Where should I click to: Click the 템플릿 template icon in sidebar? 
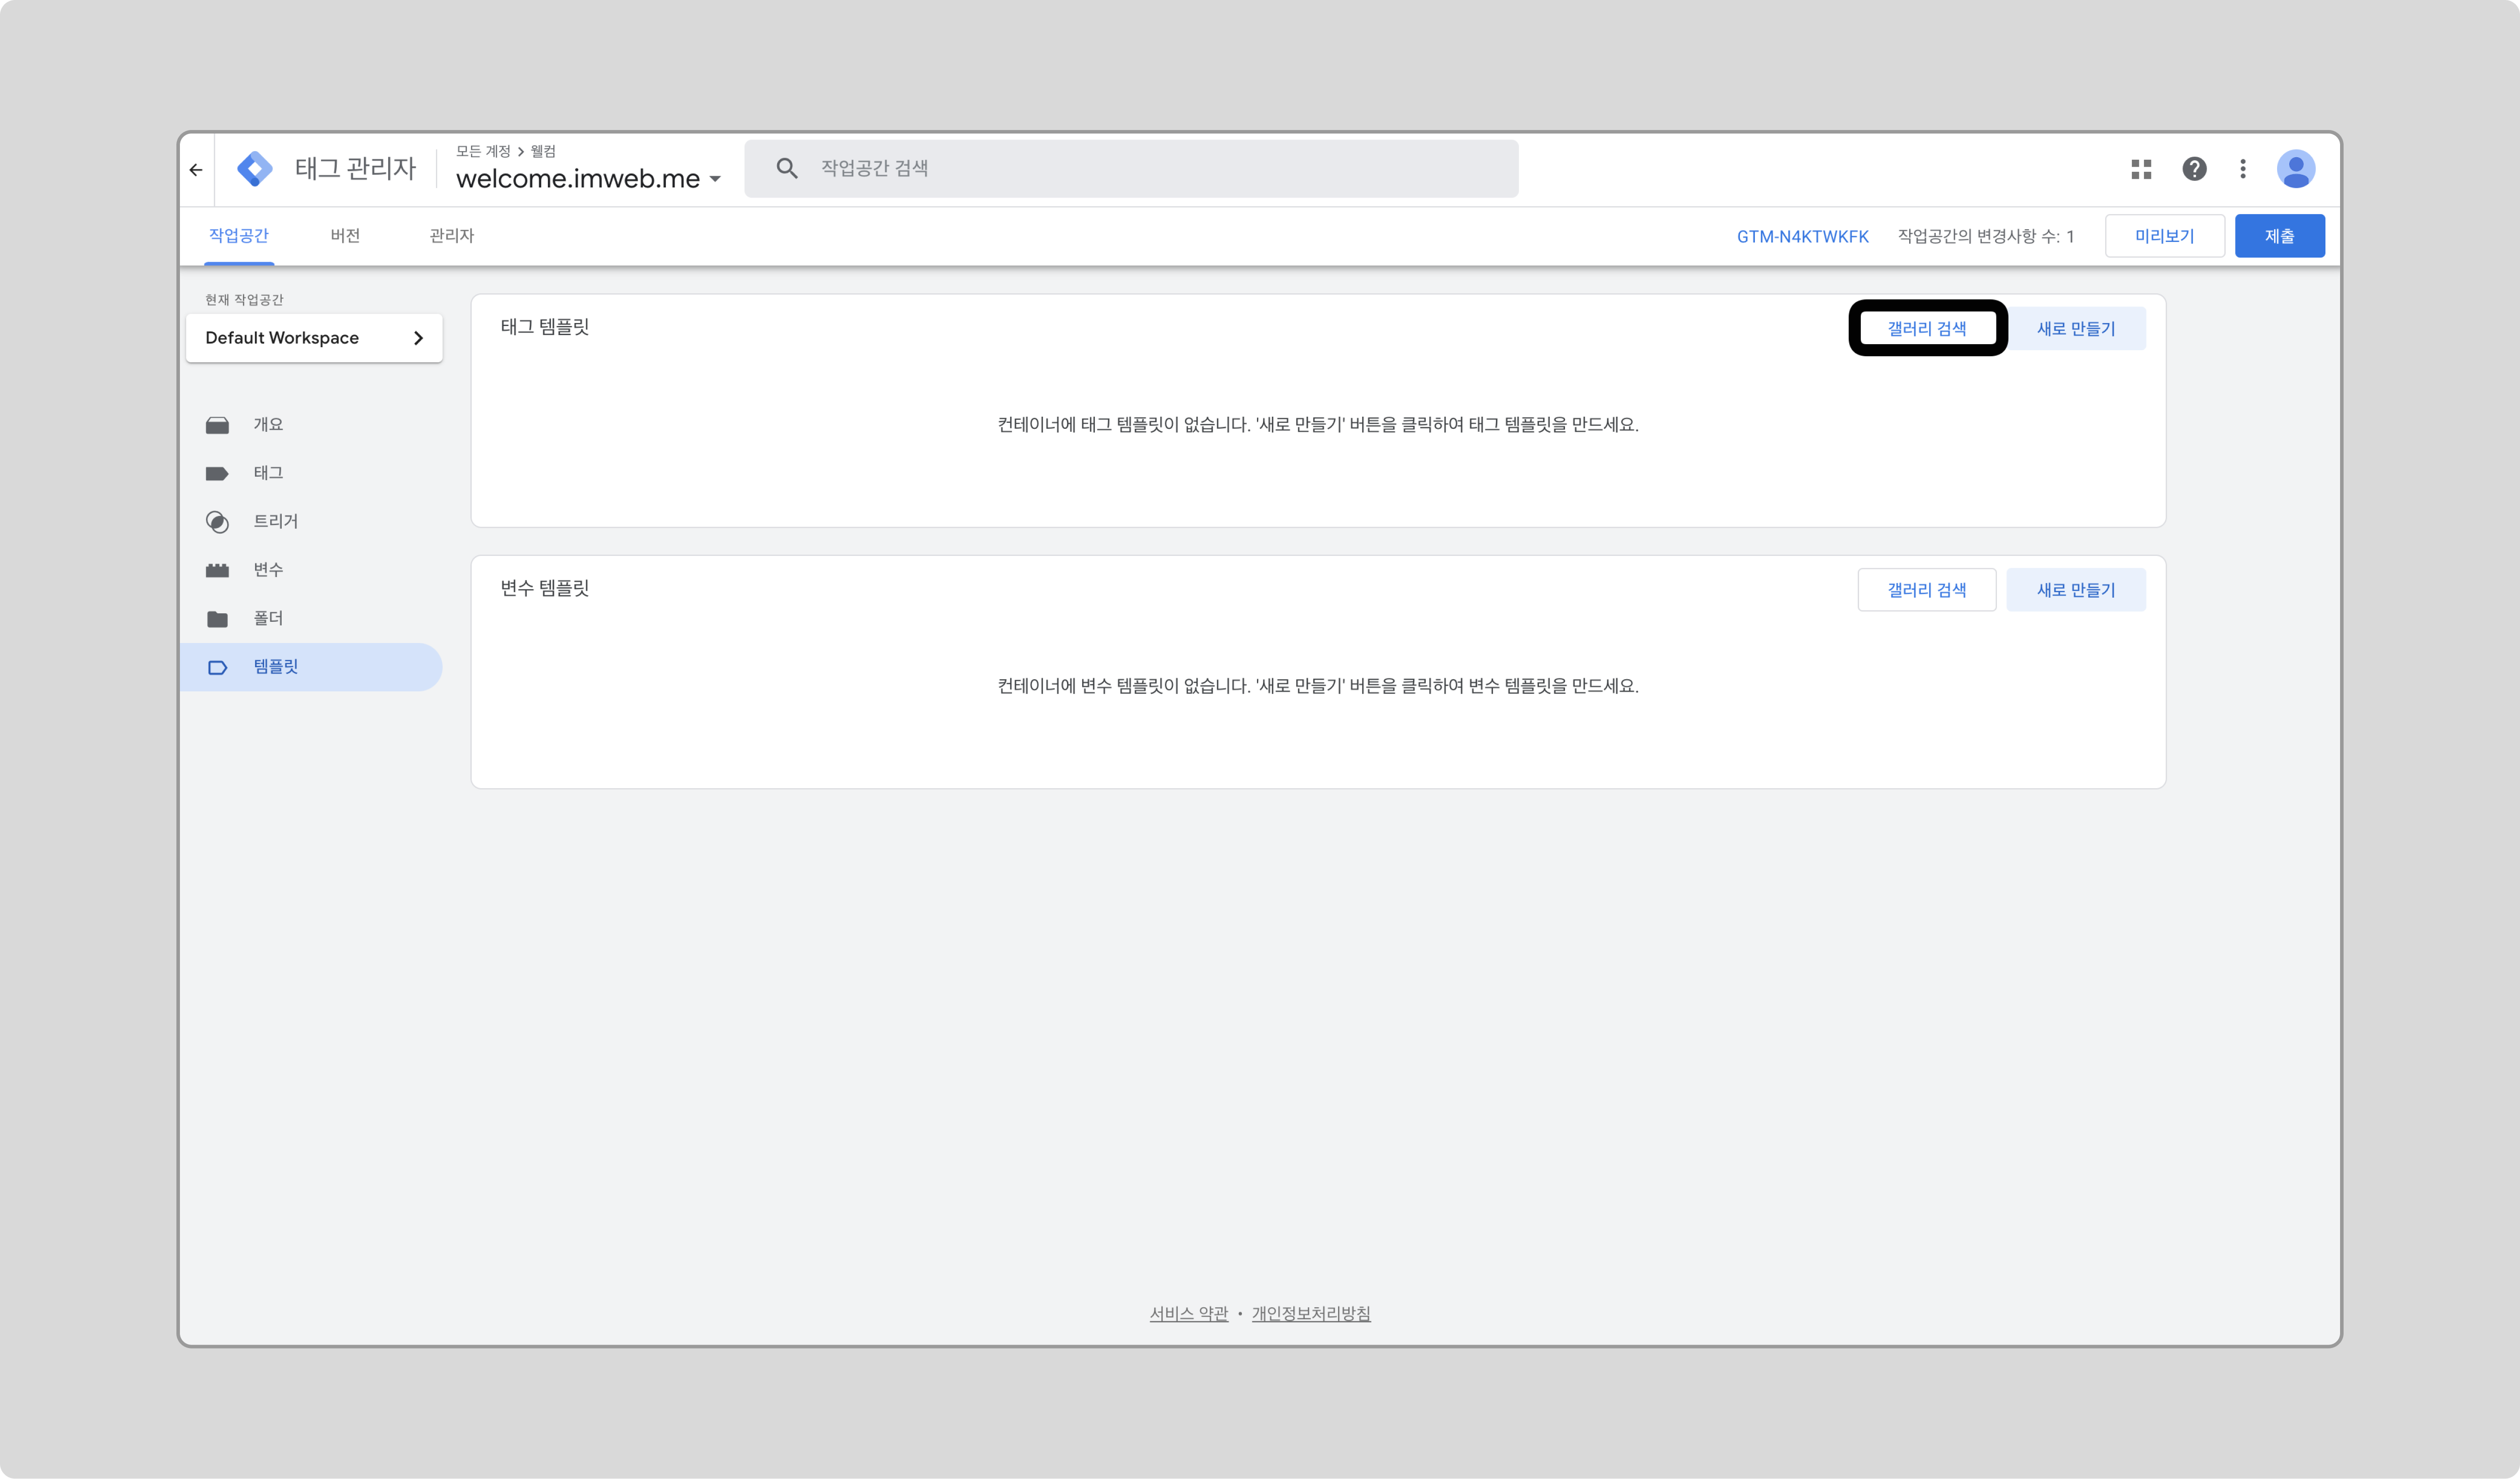pyautogui.click(x=217, y=667)
